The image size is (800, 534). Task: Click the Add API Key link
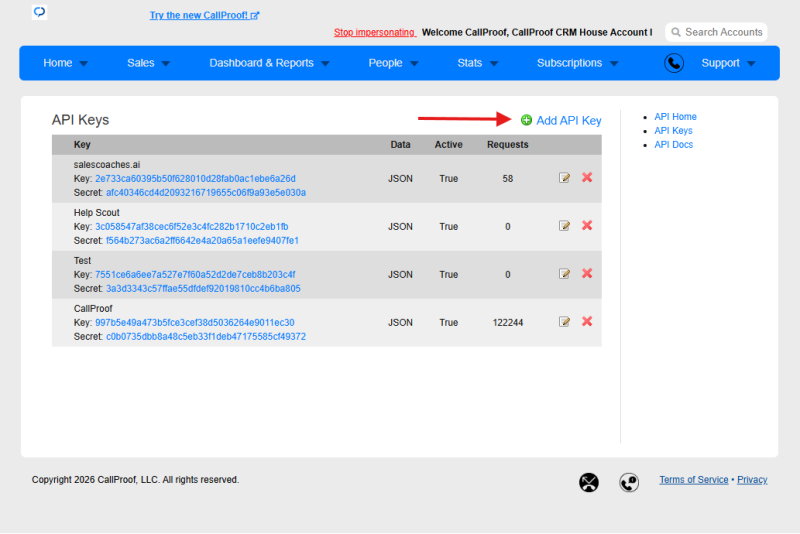[x=568, y=120]
